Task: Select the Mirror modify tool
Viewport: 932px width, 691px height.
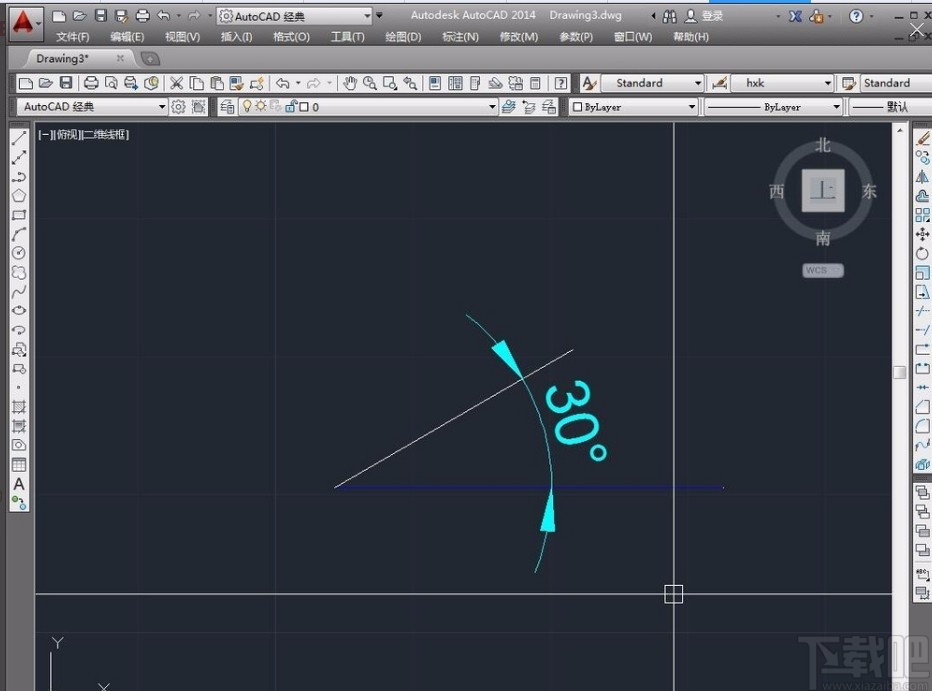Action: [x=922, y=176]
